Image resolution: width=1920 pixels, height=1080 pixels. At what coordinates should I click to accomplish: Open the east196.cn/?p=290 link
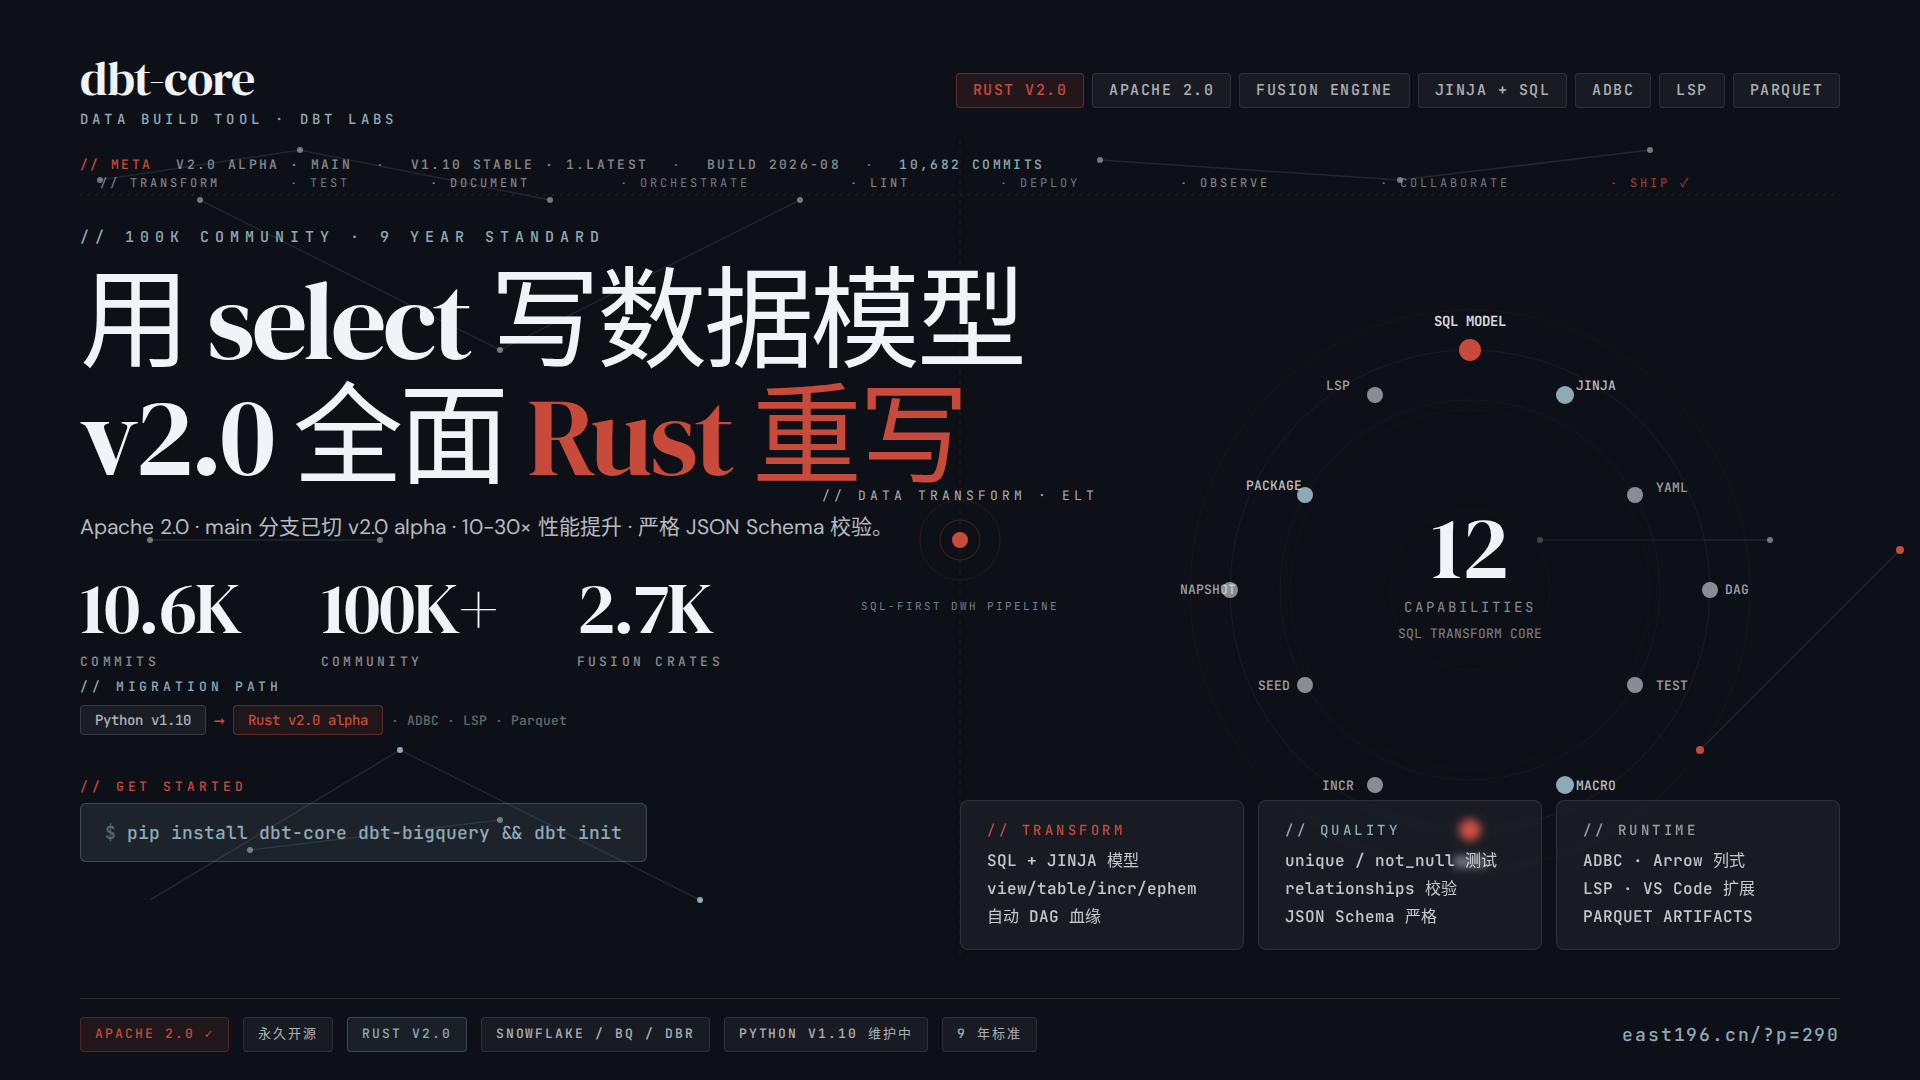click(x=1730, y=1035)
